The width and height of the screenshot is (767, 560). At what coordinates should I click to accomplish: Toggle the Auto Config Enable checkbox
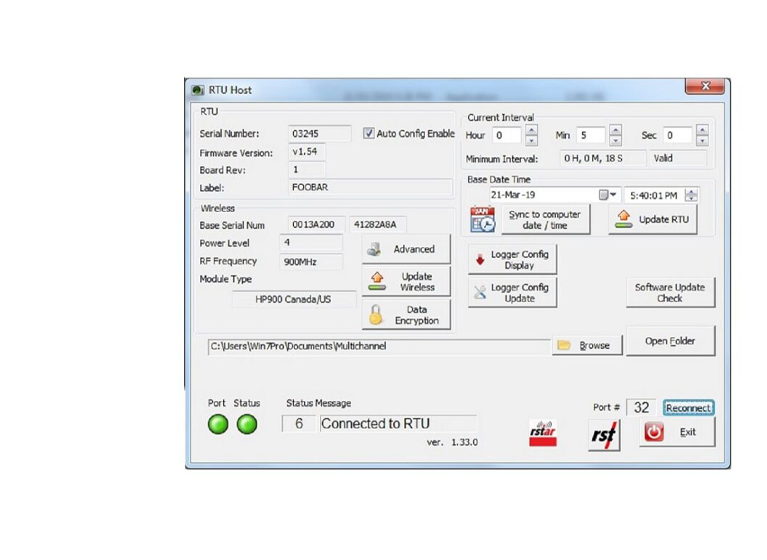coord(368,133)
